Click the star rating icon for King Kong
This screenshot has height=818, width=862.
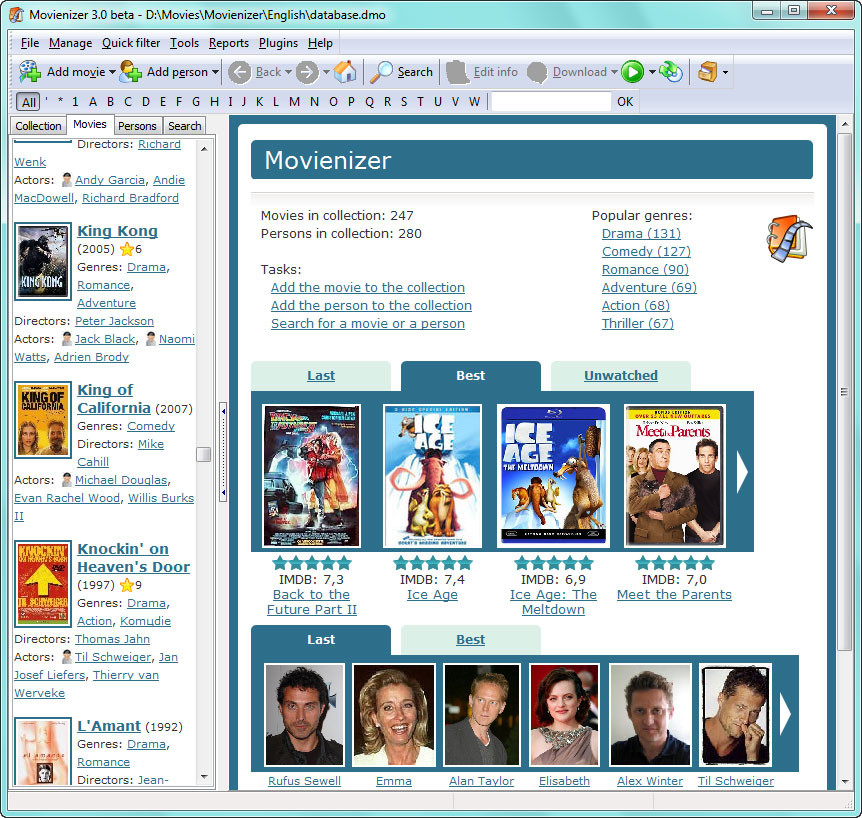pos(127,249)
